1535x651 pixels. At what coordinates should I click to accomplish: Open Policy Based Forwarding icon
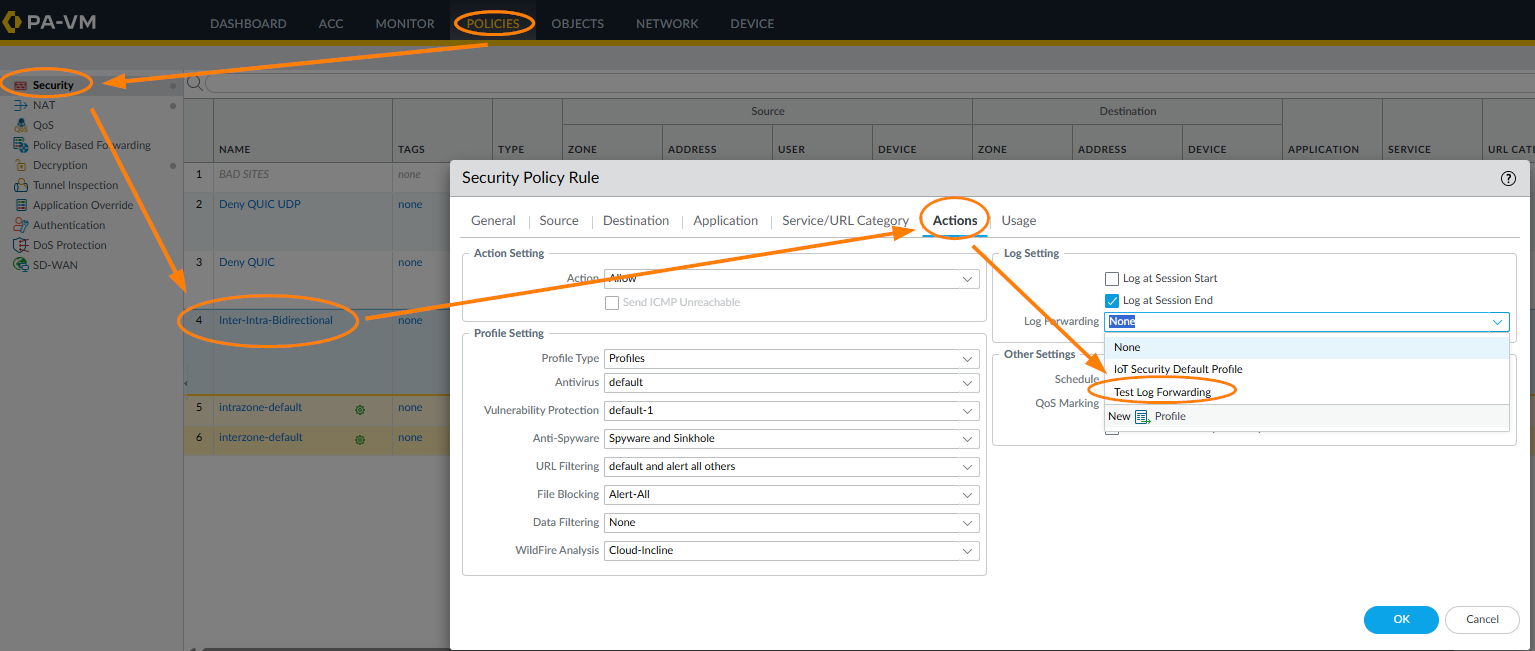[x=20, y=145]
